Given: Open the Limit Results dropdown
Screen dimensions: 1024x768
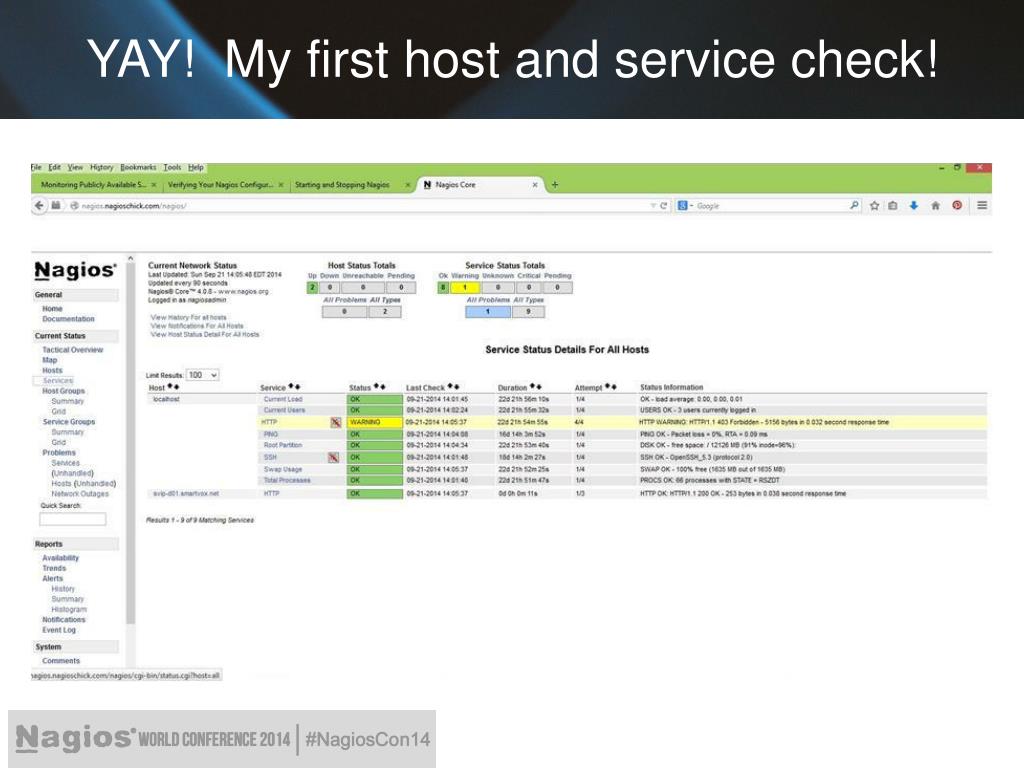Looking at the screenshot, I should (202, 375).
